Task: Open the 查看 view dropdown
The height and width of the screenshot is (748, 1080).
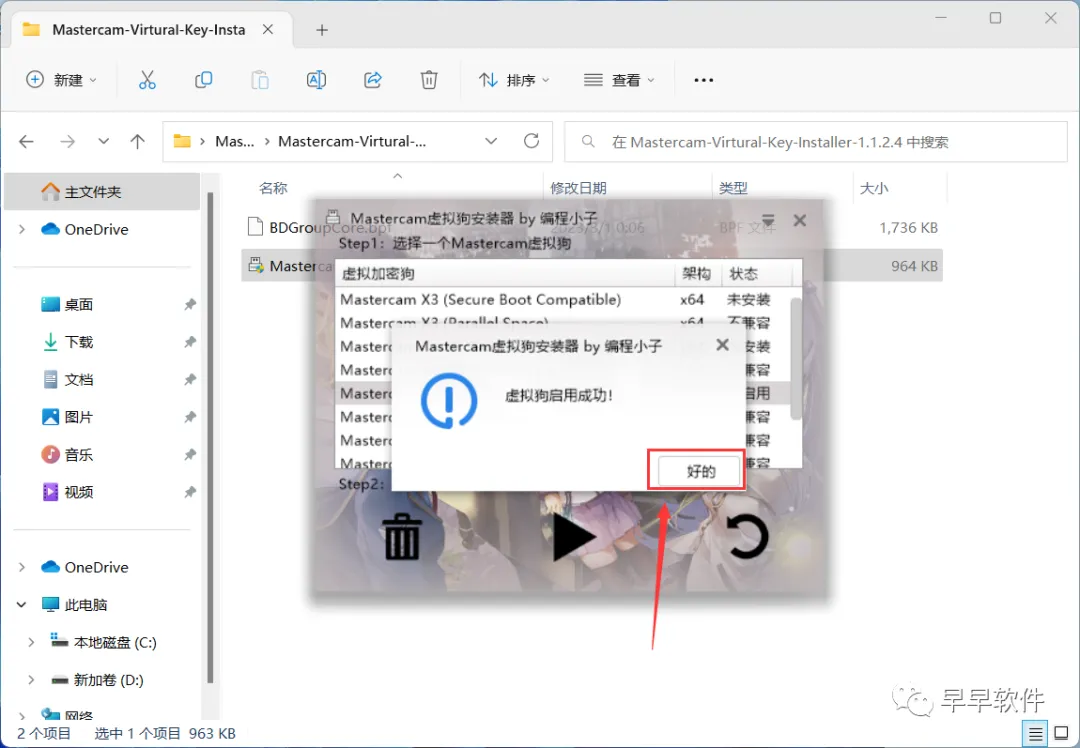Action: coord(619,80)
